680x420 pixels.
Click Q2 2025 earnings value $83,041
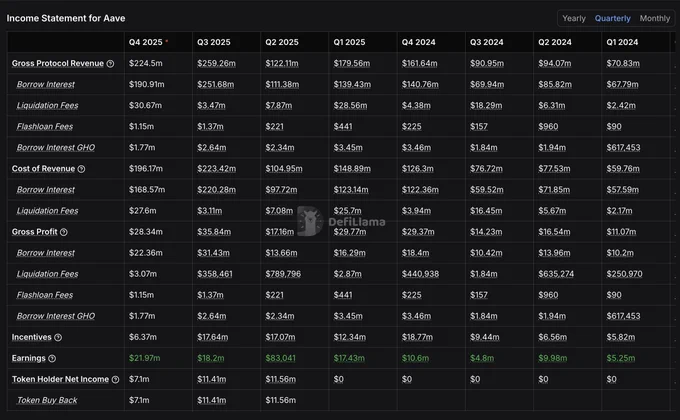pyautogui.click(x=280, y=358)
